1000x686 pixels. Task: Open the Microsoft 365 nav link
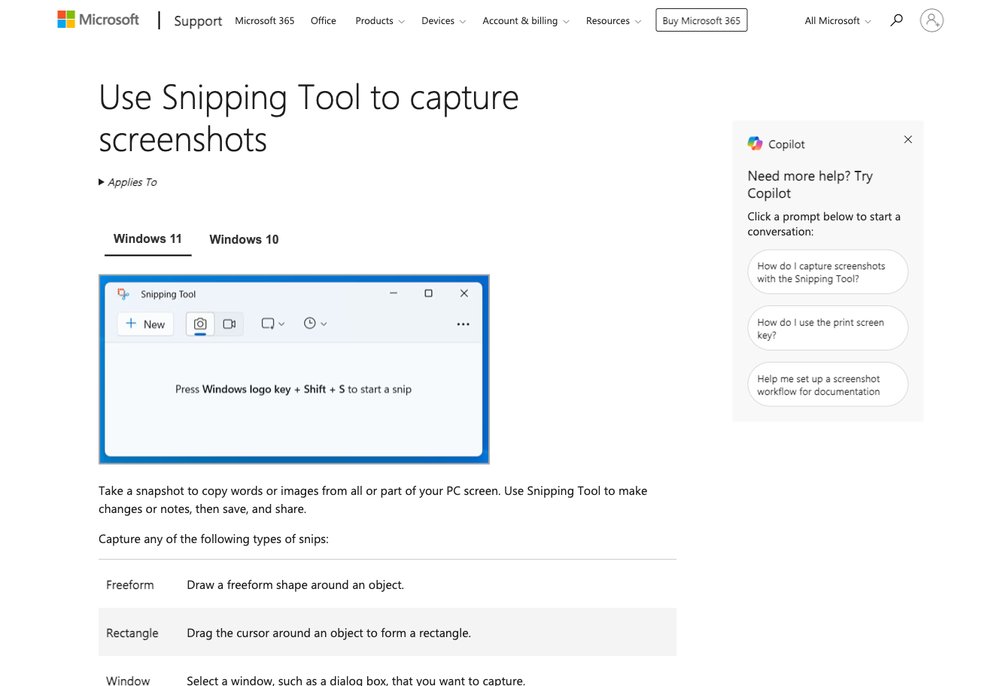point(265,21)
